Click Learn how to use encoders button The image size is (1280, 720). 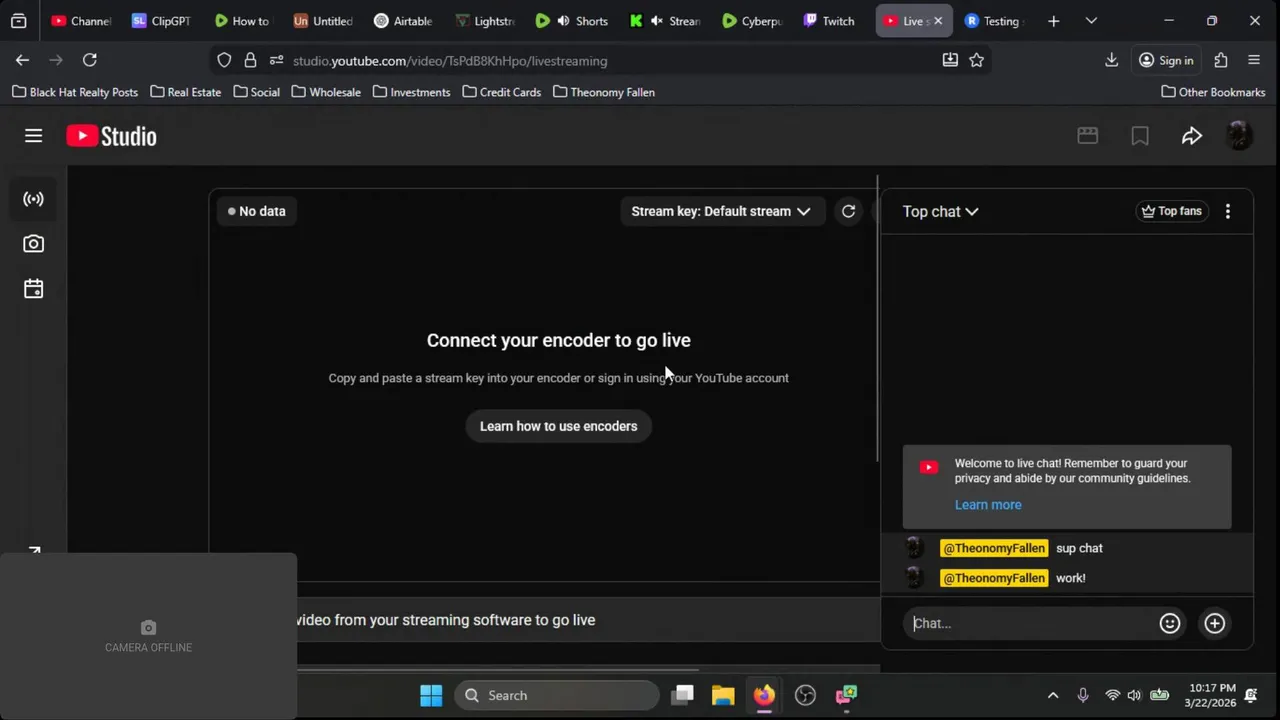tap(558, 426)
